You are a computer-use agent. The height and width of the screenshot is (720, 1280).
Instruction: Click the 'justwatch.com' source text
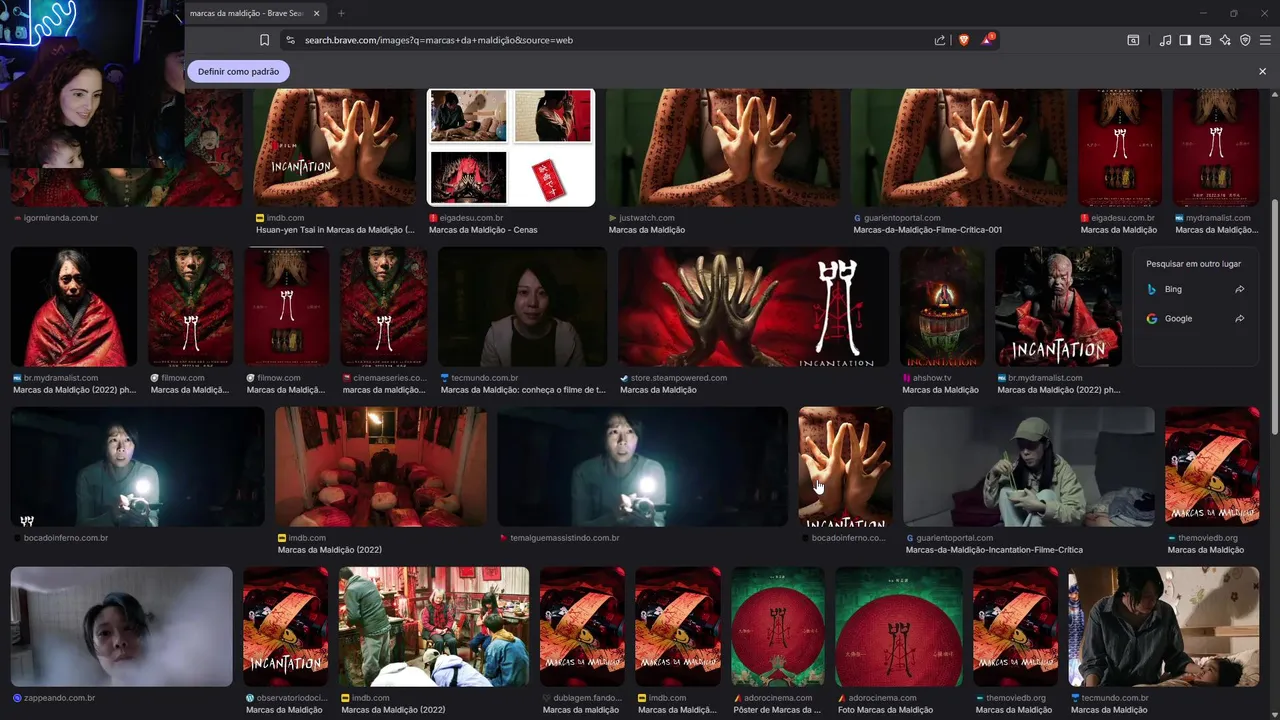pyautogui.click(x=647, y=218)
